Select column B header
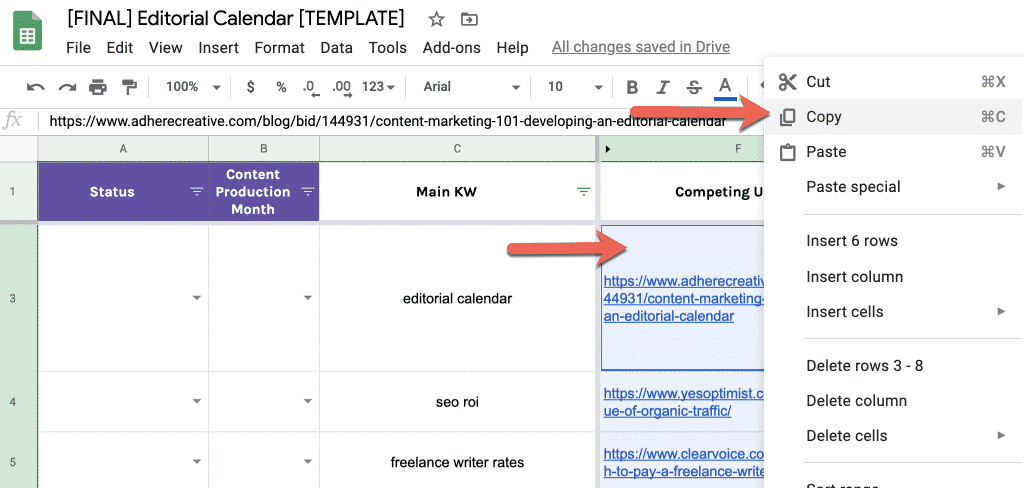This screenshot has width=1024, height=488. point(264,149)
